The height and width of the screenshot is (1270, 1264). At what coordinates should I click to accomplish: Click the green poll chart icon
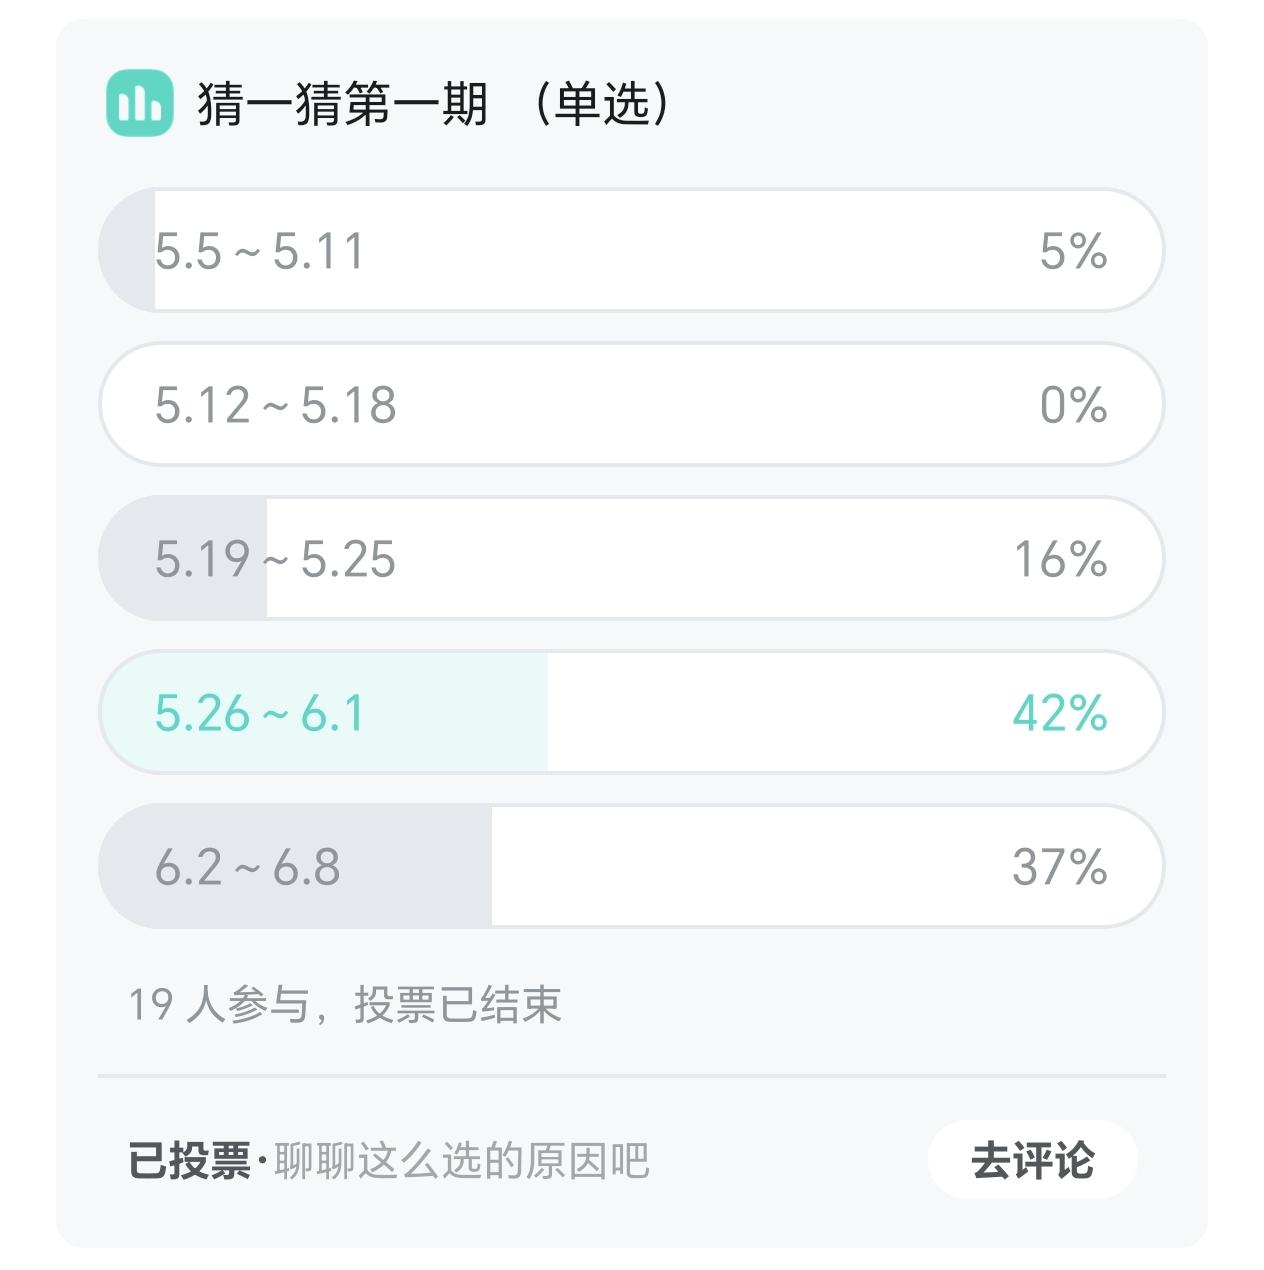point(139,103)
